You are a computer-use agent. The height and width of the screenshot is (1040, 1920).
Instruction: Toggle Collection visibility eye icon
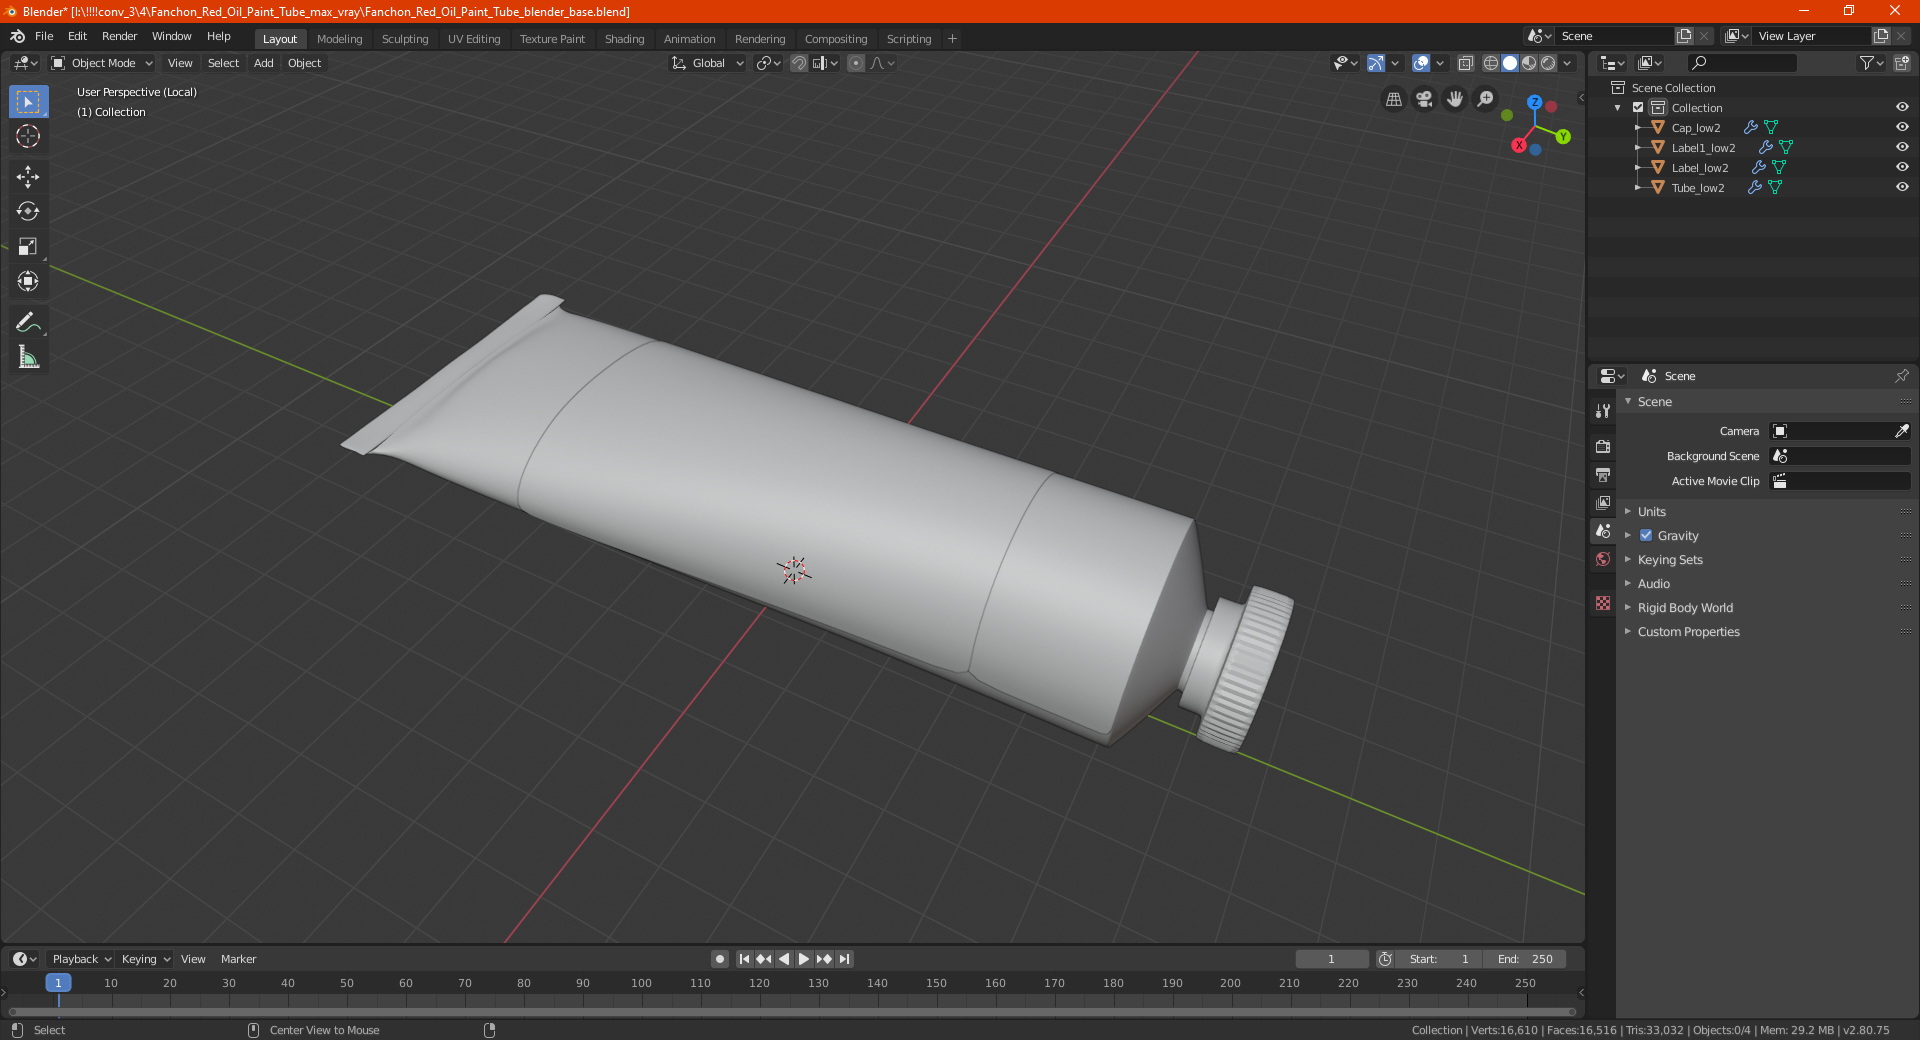click(1902, 107)
